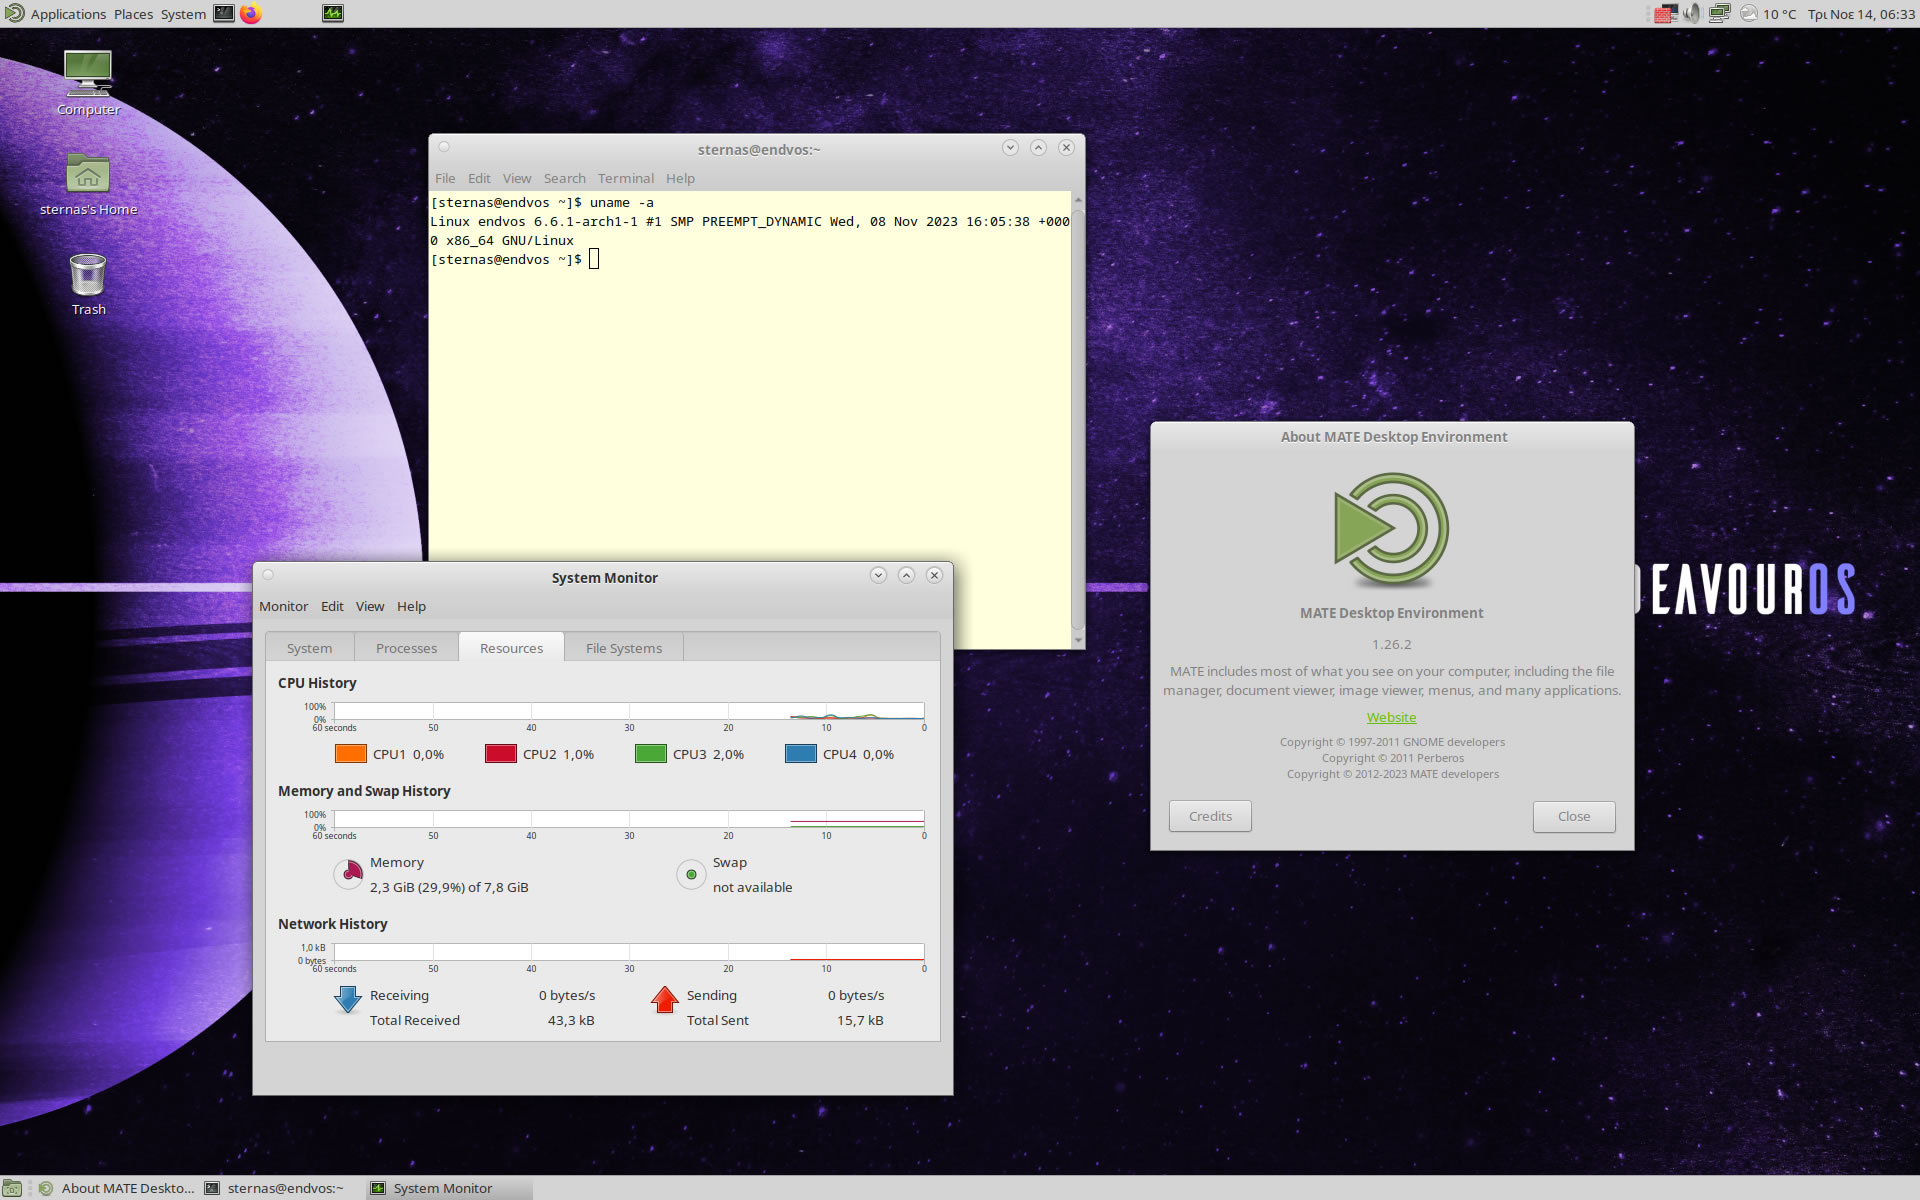Viewport: 1920px width, 1200px height.
Task: Maximize the System Monitor window
Action: pyautogui.click(x=906, y=575)
